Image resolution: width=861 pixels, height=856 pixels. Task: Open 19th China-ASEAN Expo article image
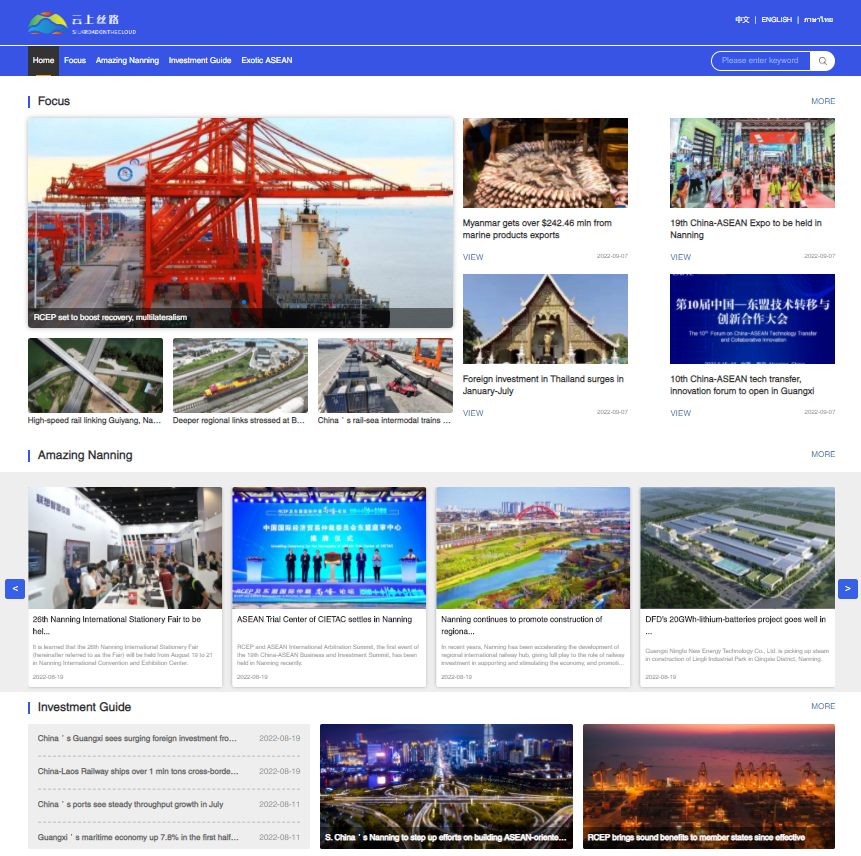(x=752, y=163)
